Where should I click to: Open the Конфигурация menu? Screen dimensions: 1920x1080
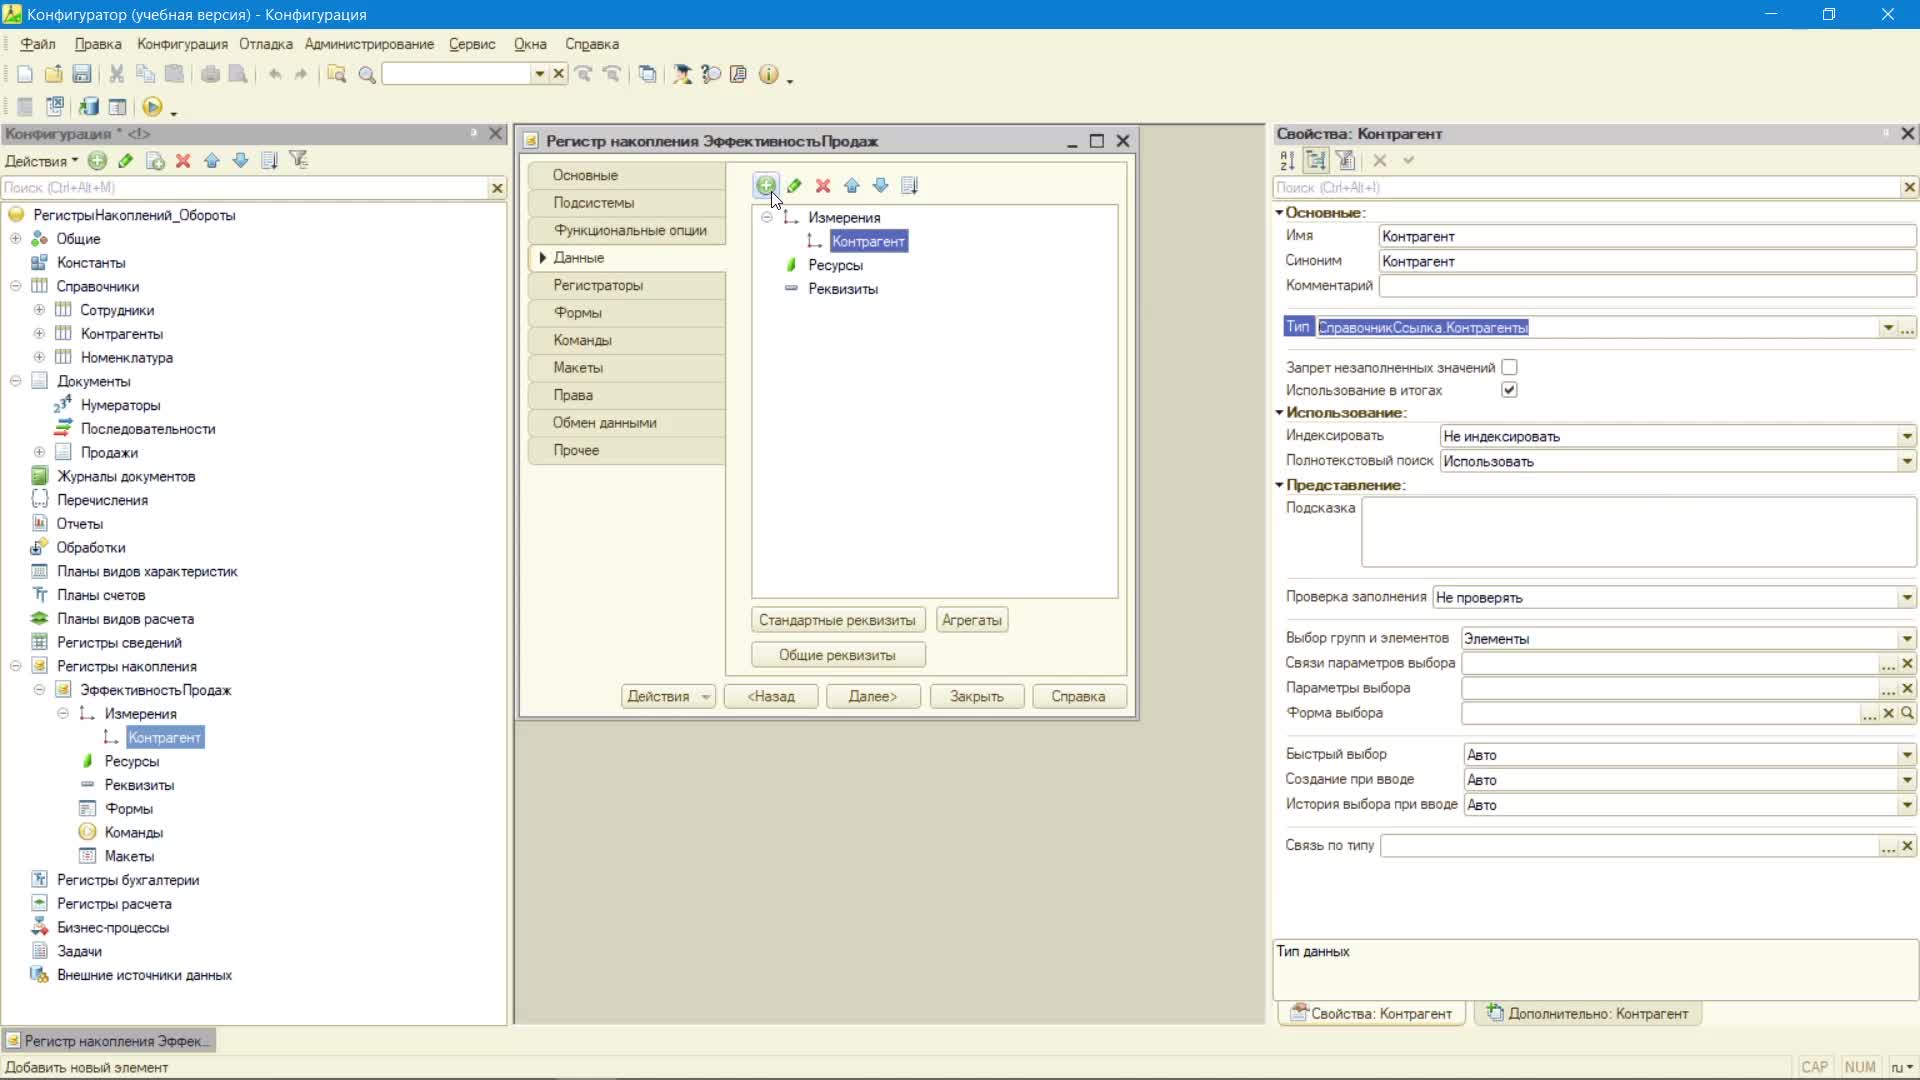point(182,44)
